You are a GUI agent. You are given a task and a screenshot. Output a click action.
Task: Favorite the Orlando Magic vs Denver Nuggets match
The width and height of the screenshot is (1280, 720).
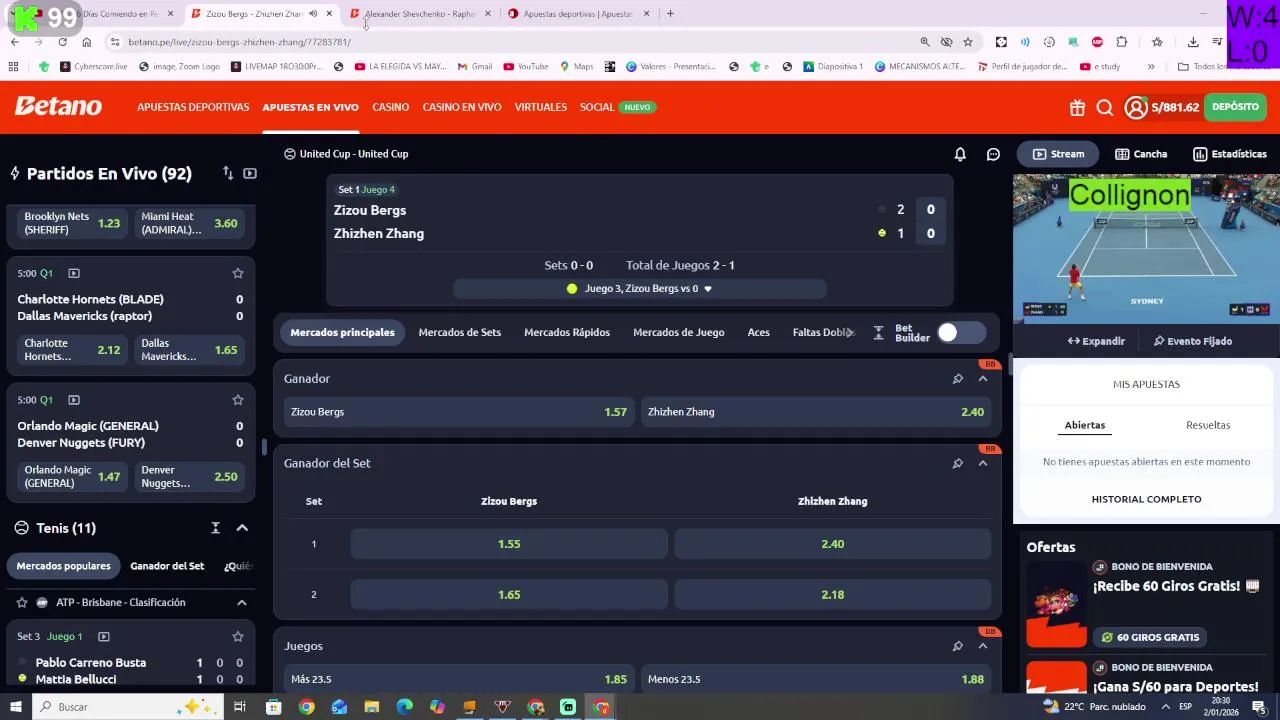click(238, 400)
